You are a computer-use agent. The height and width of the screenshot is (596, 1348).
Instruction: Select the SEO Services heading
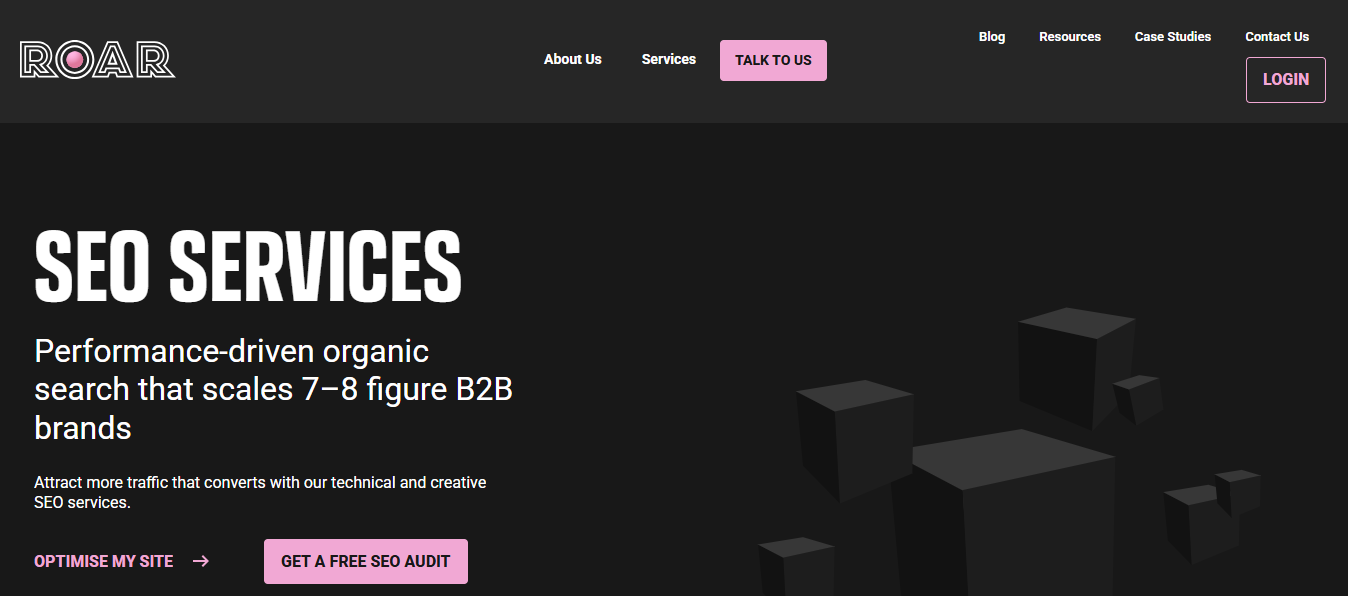point(248,267)
